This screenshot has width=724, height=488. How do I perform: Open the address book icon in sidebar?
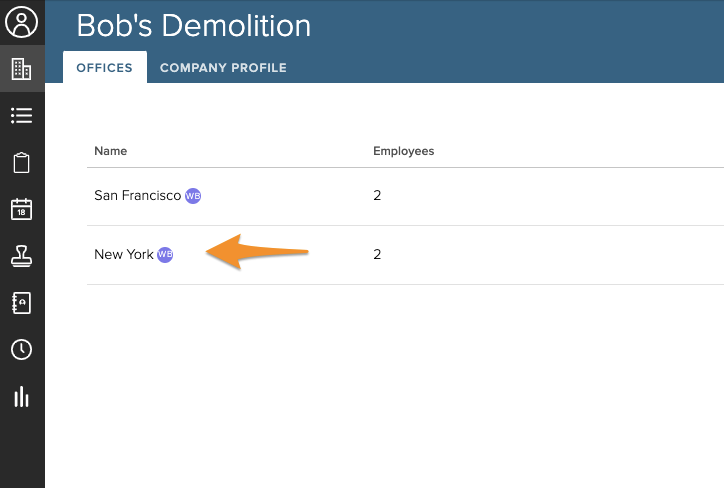coord(22,303)
